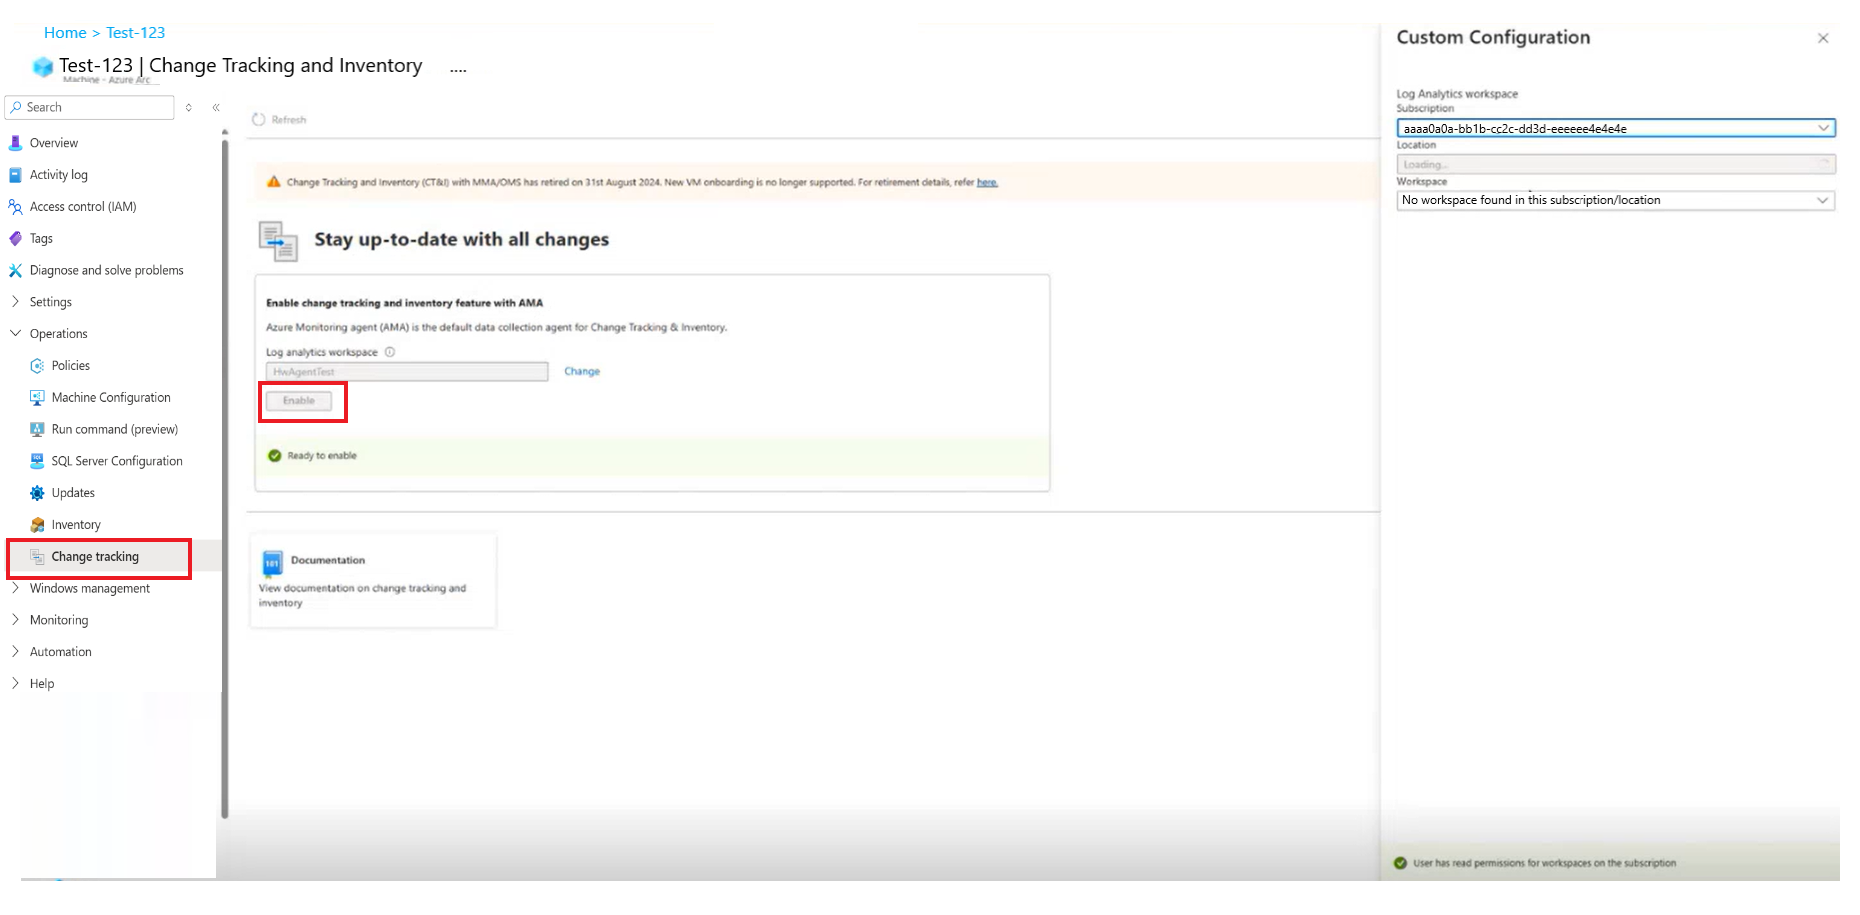Click the Change workspace link
The width and height of the screenshot is (1860, 915).
582,371
